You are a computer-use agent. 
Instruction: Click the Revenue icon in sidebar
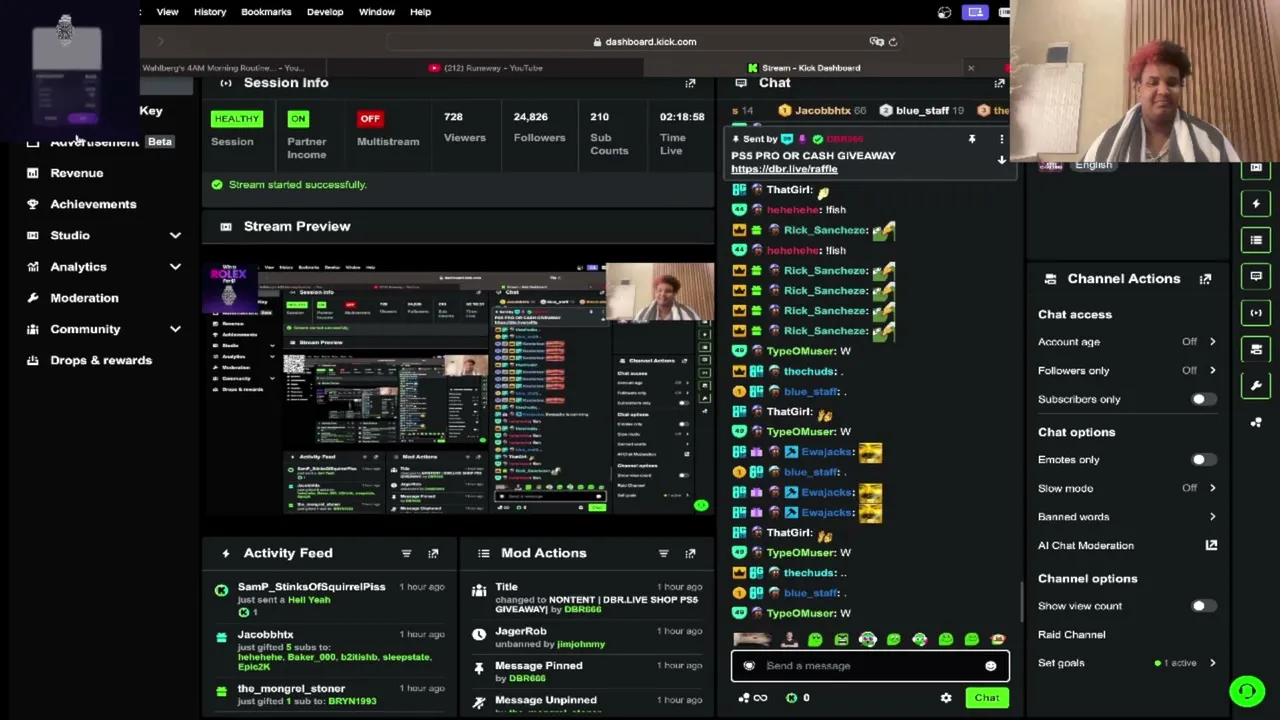[33, 173]
